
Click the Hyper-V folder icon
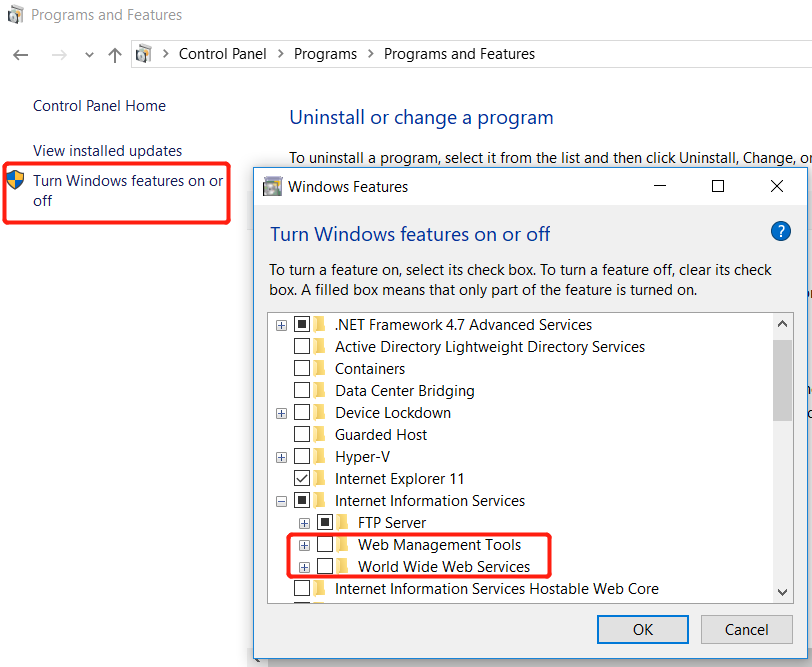[x=320, y=457]
